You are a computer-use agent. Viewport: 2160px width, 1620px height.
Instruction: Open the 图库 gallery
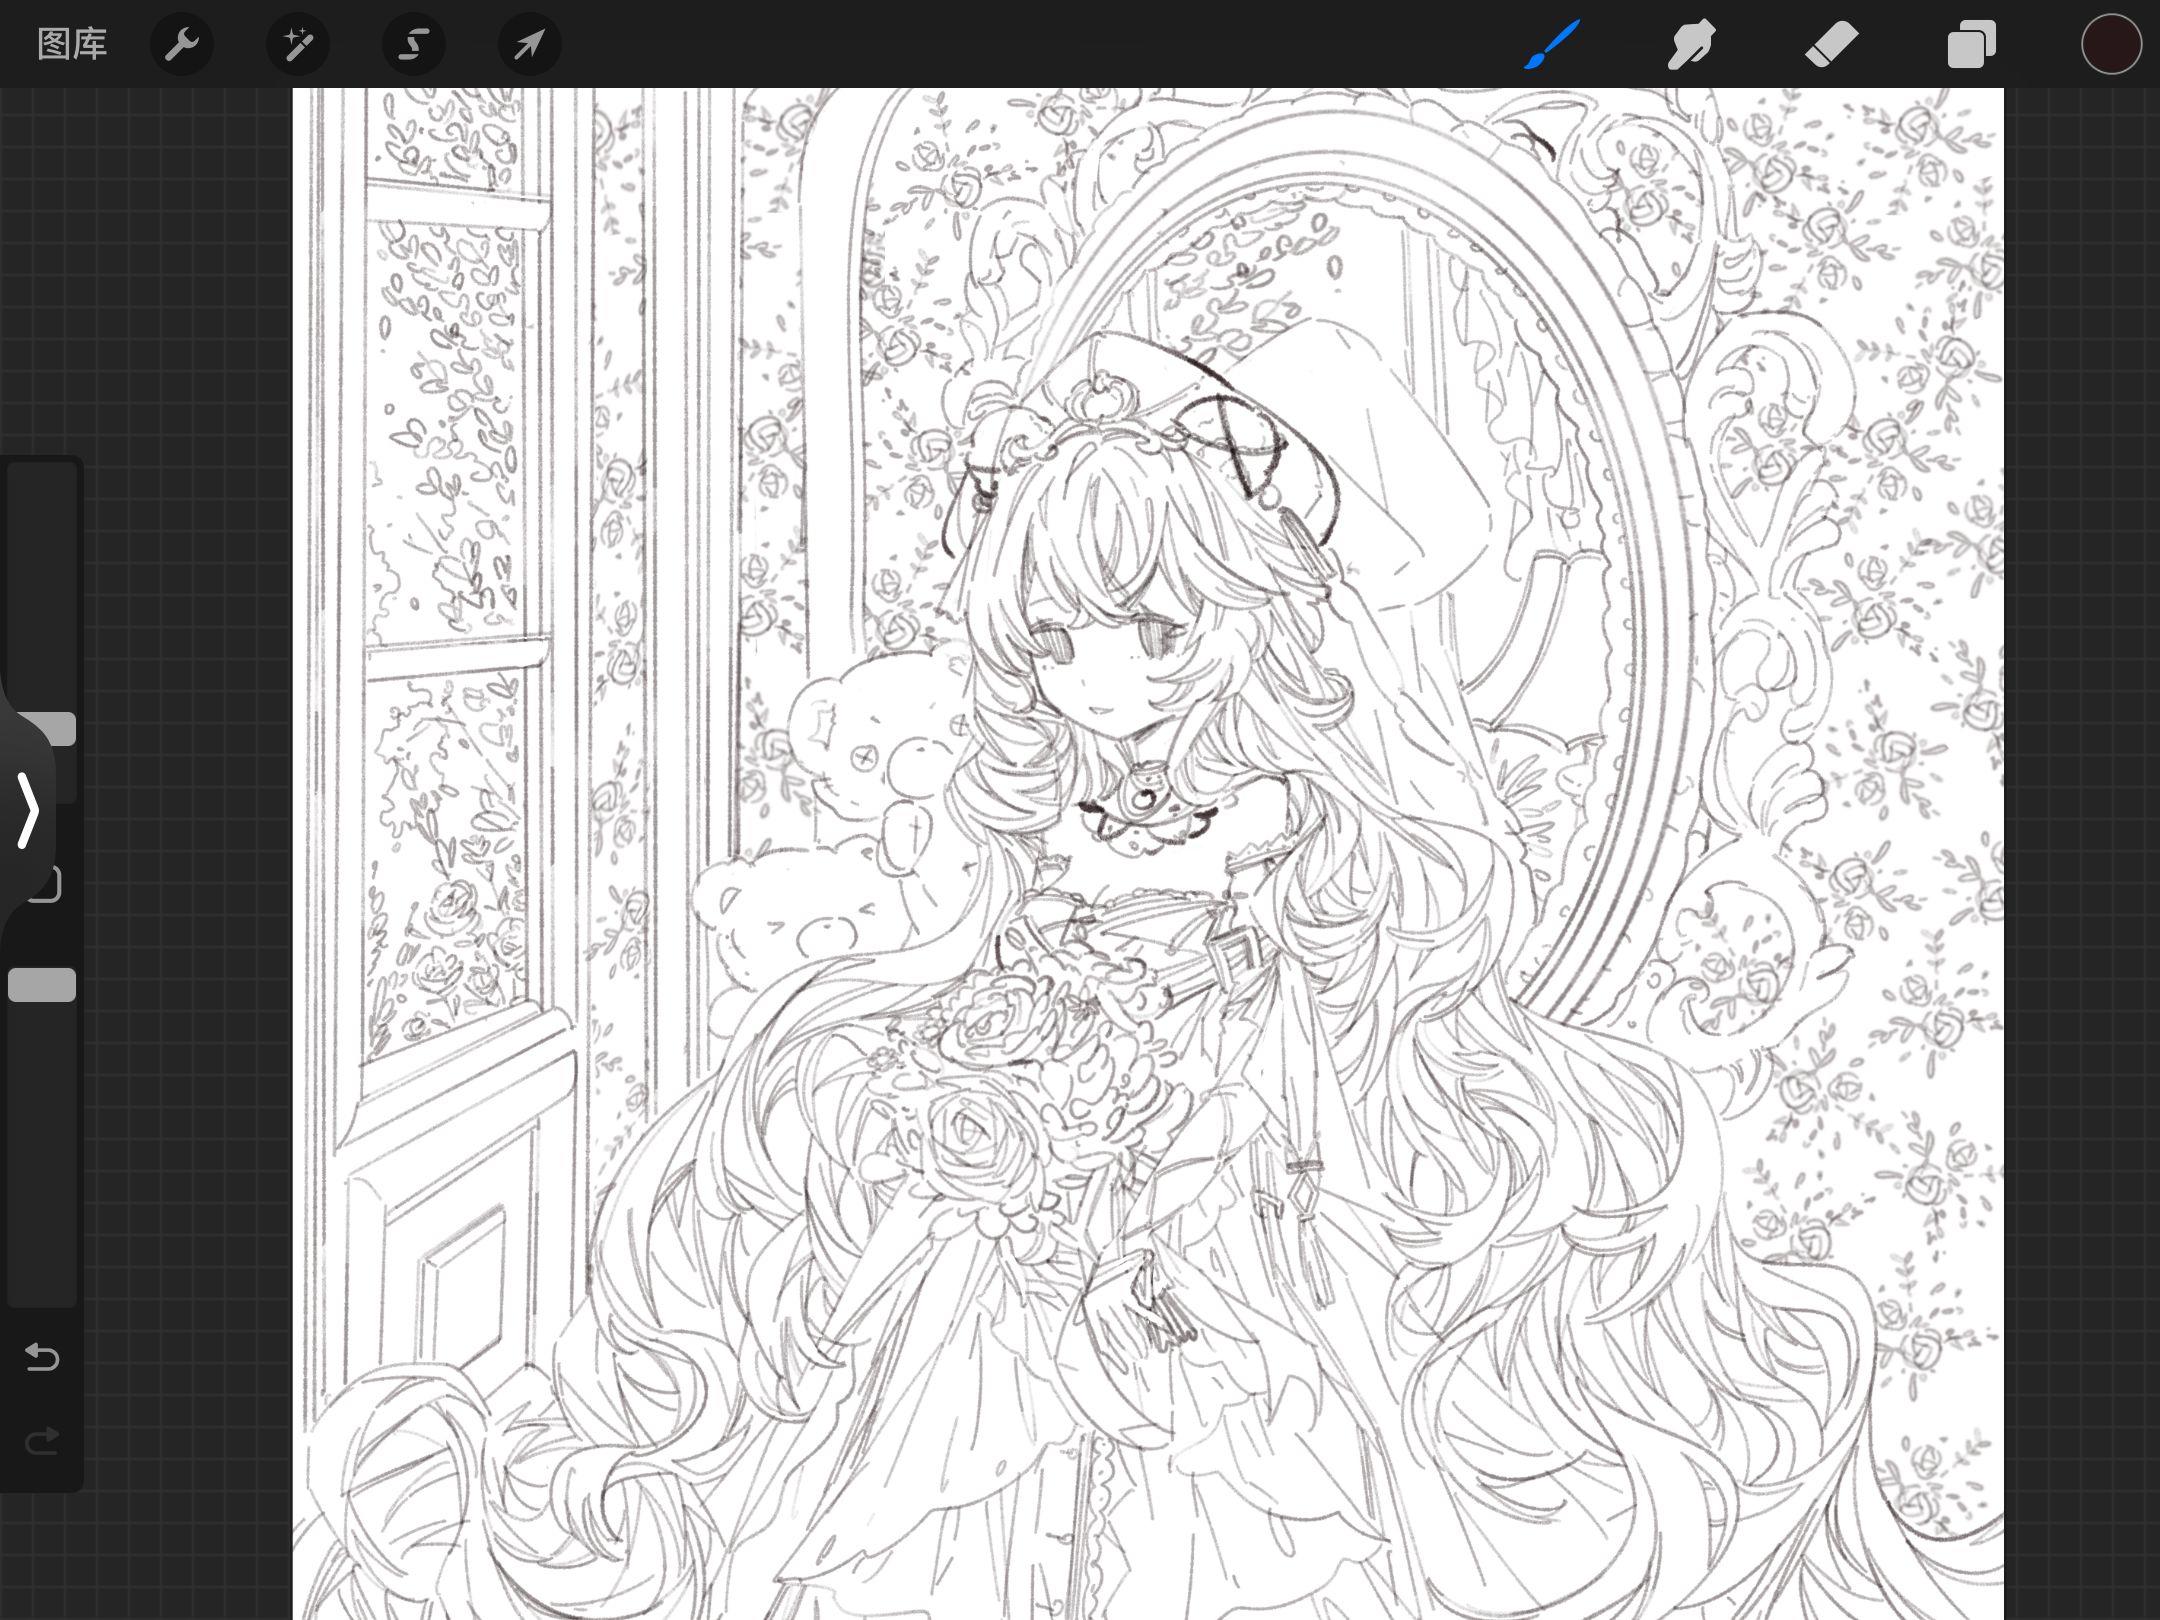[72, 44]
